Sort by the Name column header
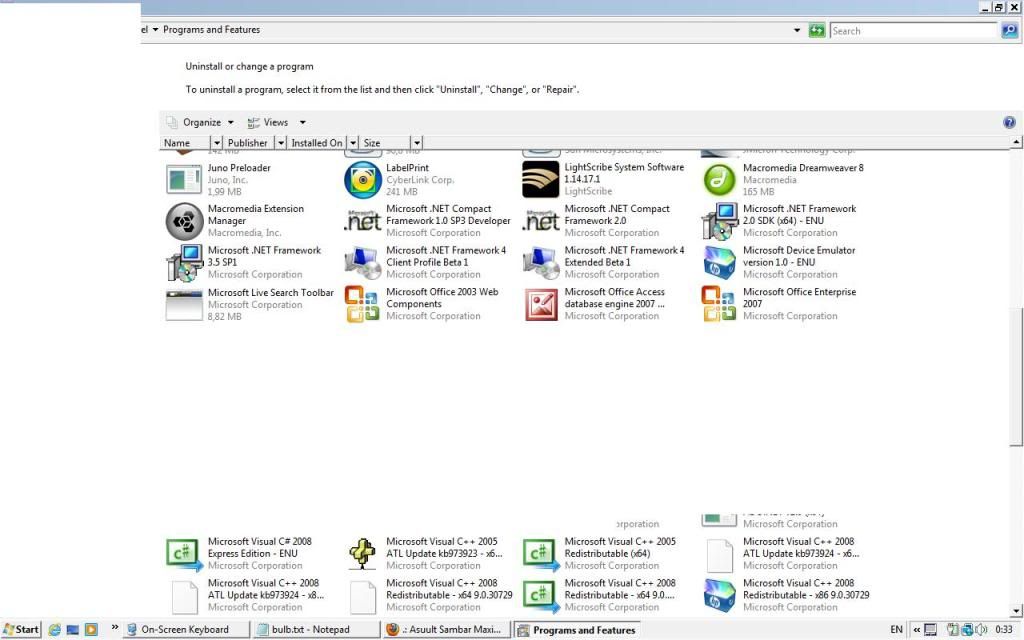Viewport: 1024px width, 640px height. pyautogui.click(x=185, y=143)
